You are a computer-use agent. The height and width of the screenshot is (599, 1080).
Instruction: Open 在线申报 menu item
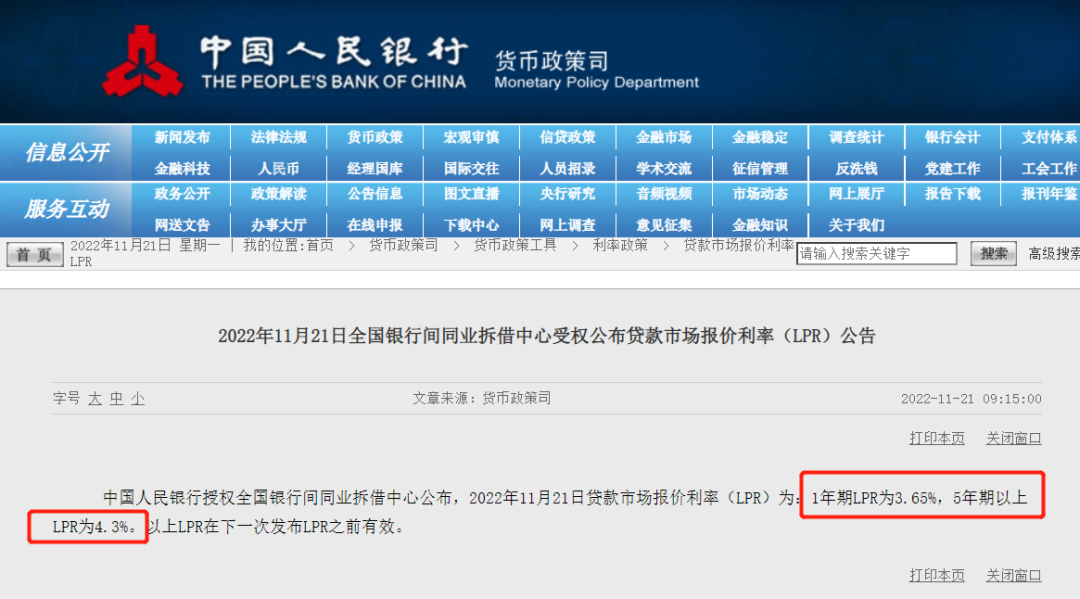[x=375, y=225]
